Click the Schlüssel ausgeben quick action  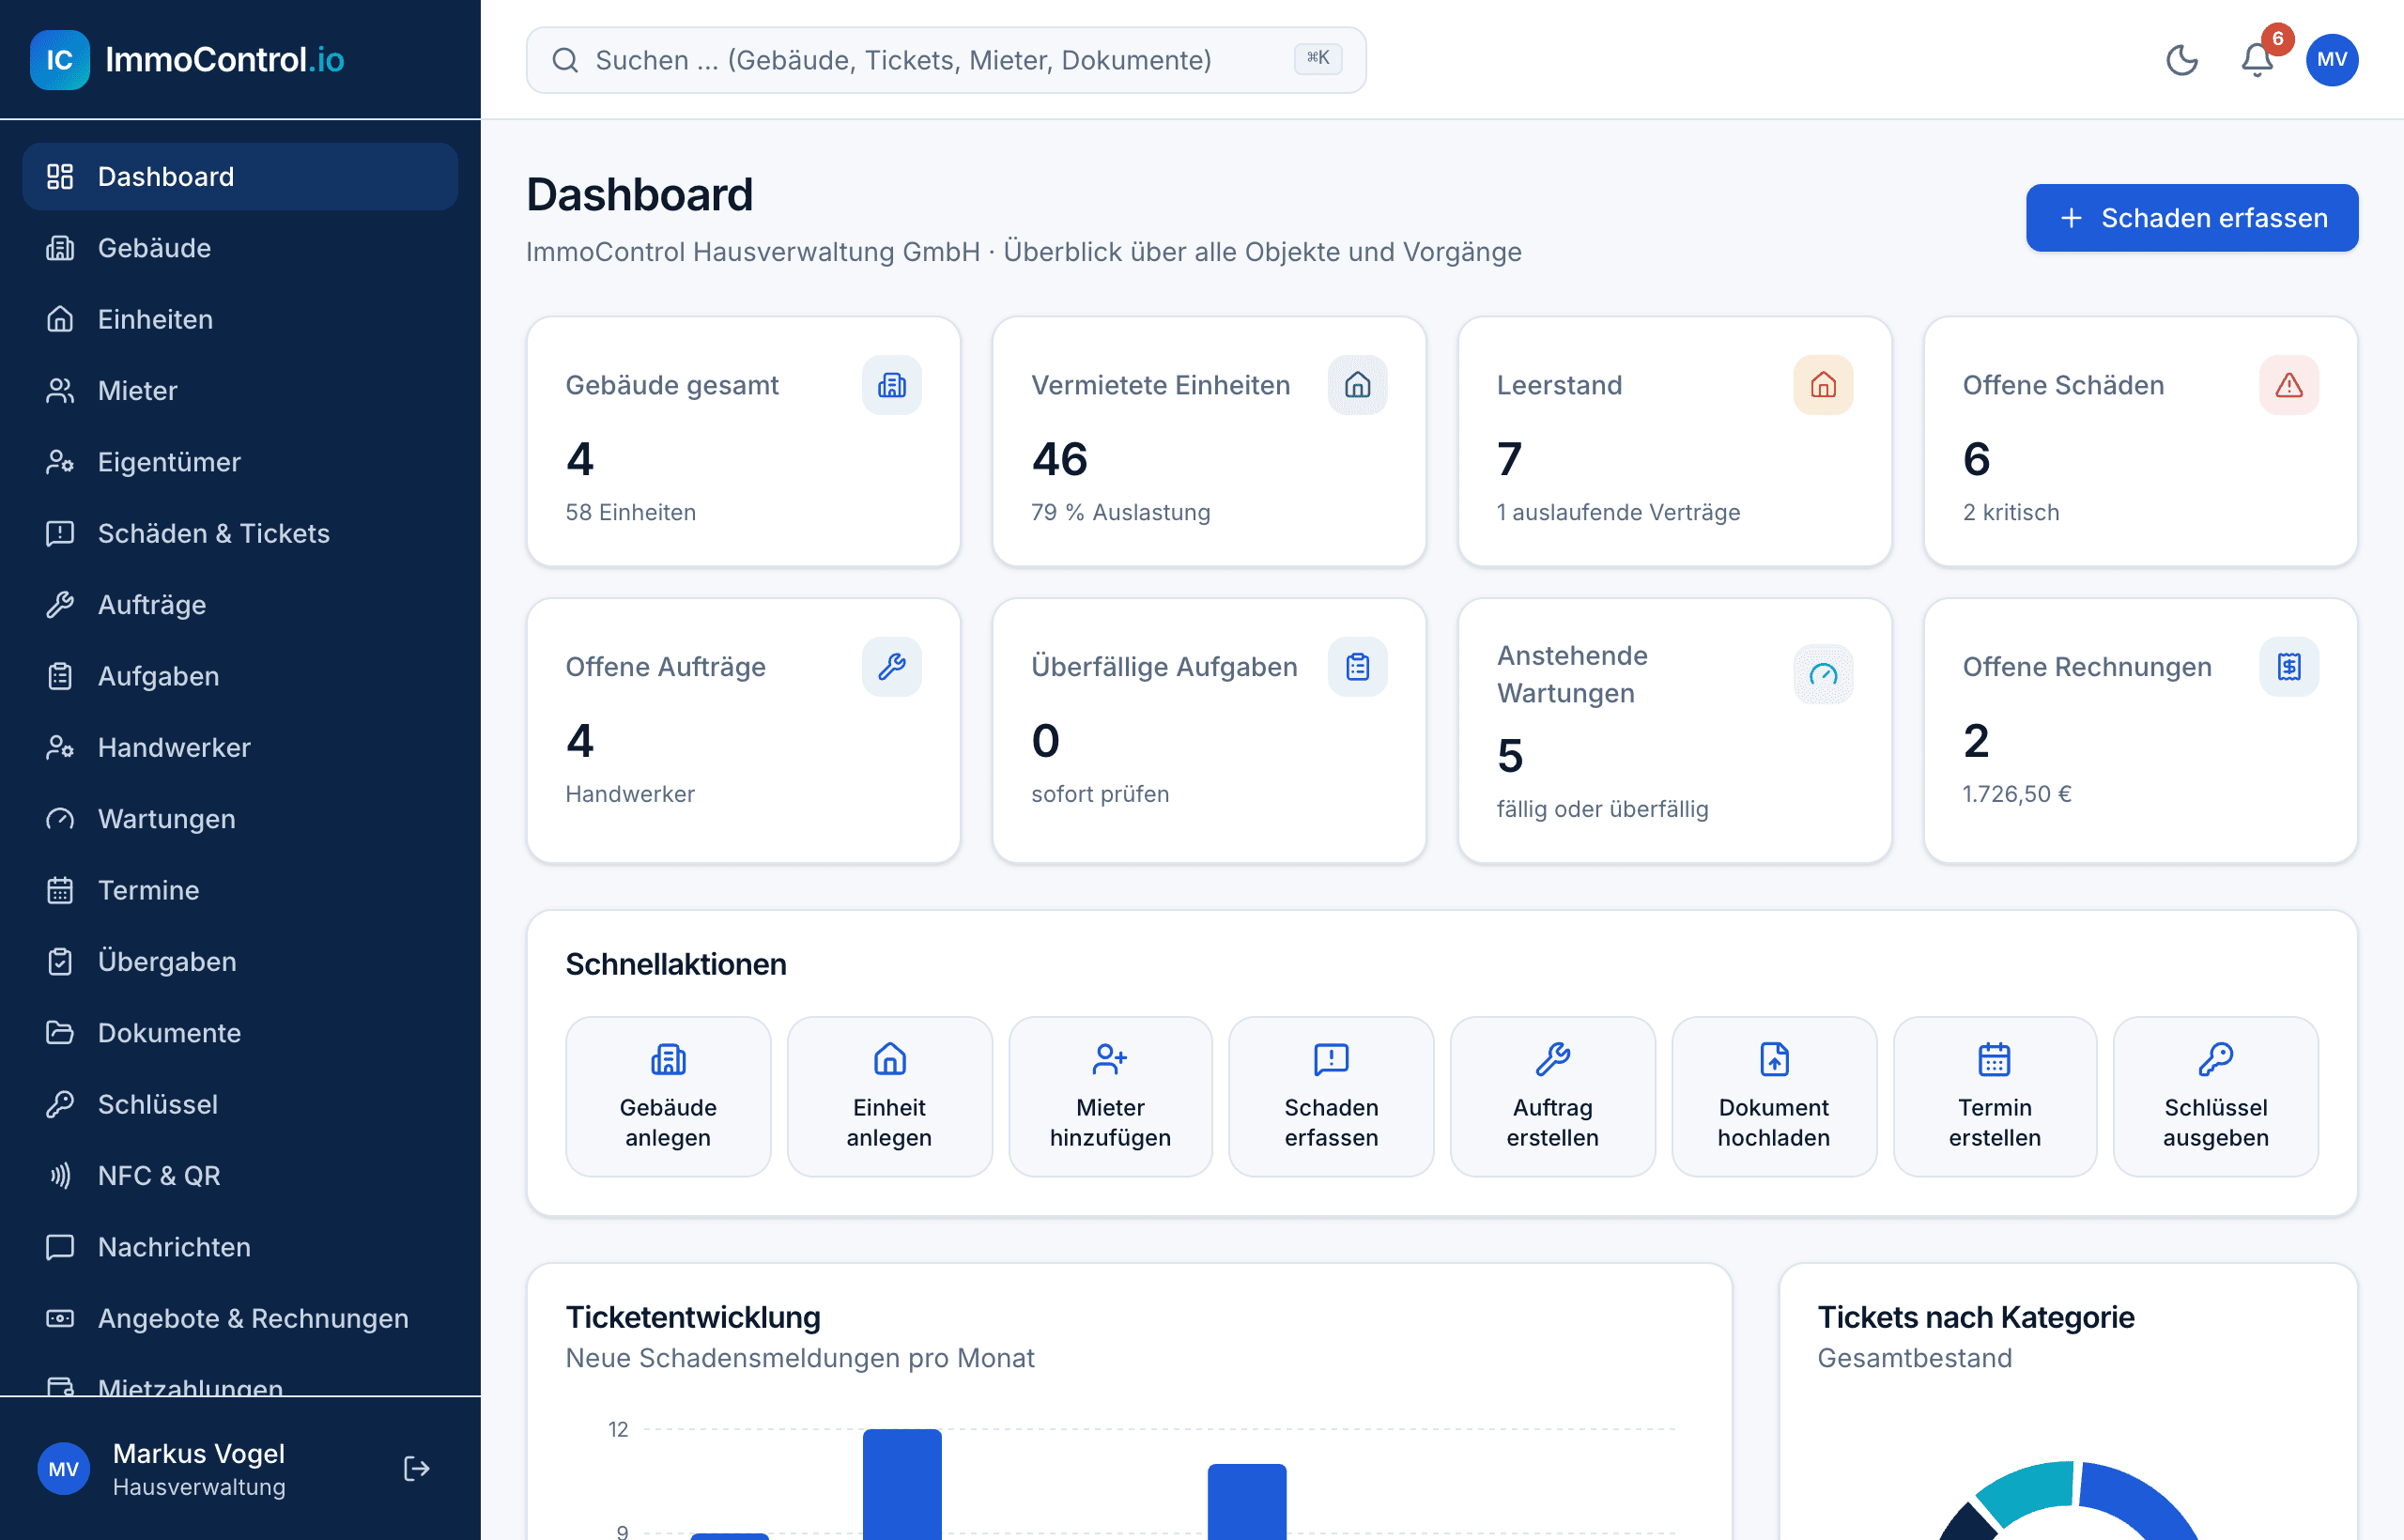tap(2215, 1096)
